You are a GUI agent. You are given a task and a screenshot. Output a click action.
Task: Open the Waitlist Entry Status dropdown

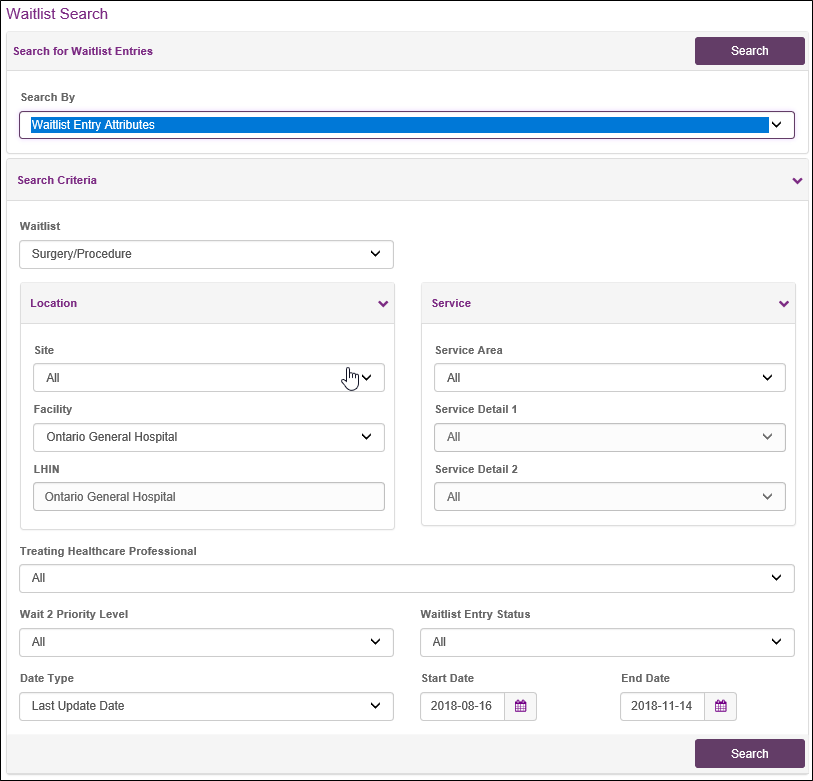click(x=607, y=642)
